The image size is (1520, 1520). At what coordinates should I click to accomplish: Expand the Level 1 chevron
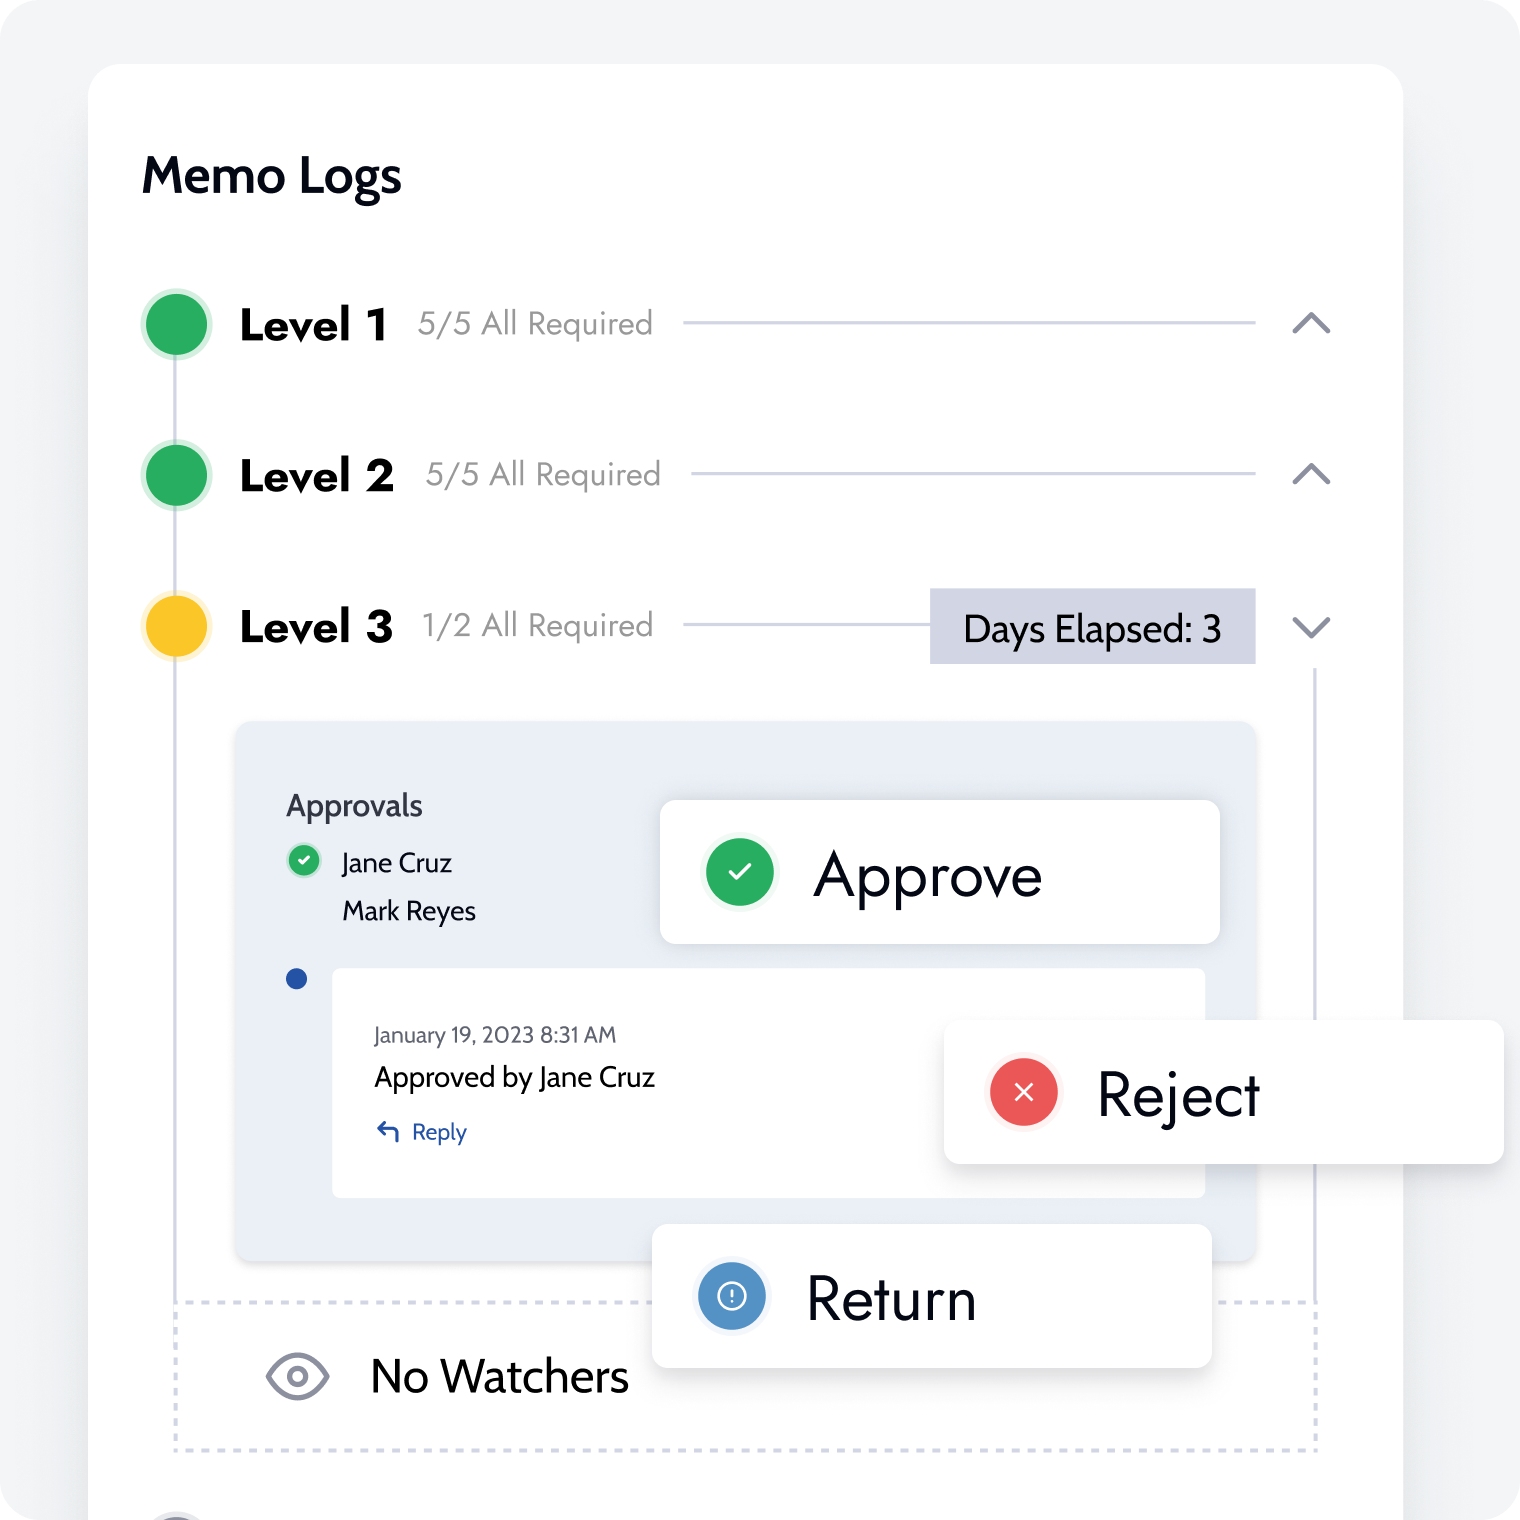1311,323
